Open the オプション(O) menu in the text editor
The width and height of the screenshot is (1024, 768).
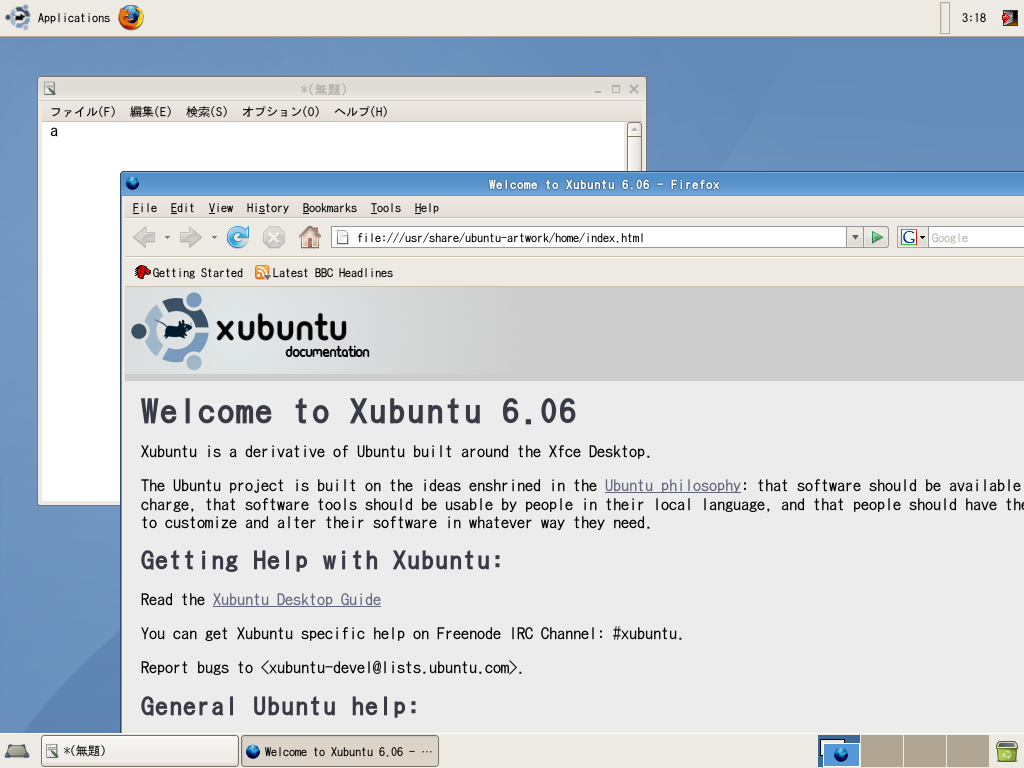point(281,112)
